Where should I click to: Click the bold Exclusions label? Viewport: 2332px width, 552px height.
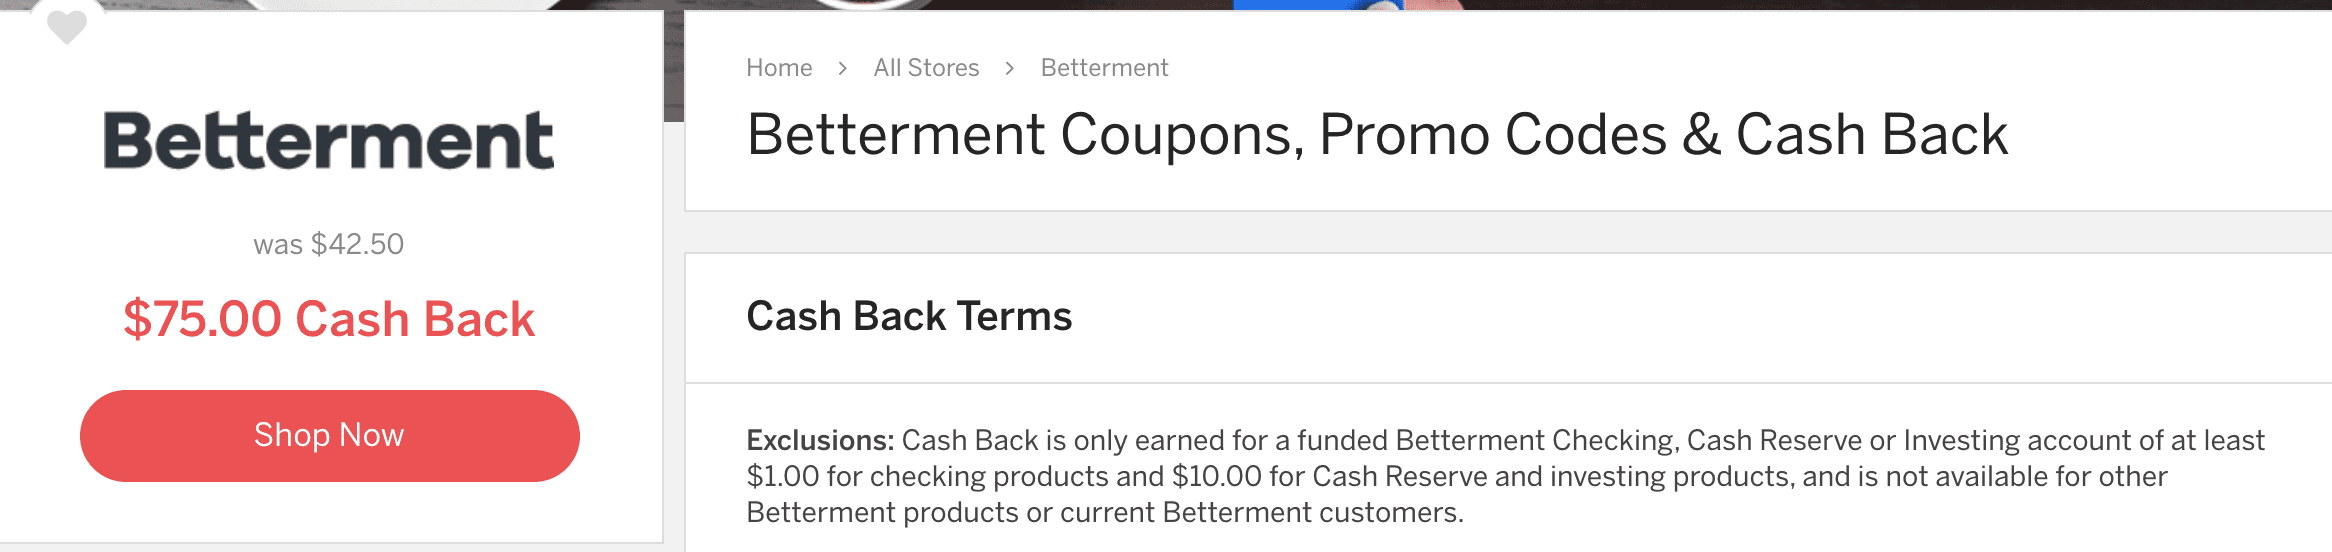[820, 440]
